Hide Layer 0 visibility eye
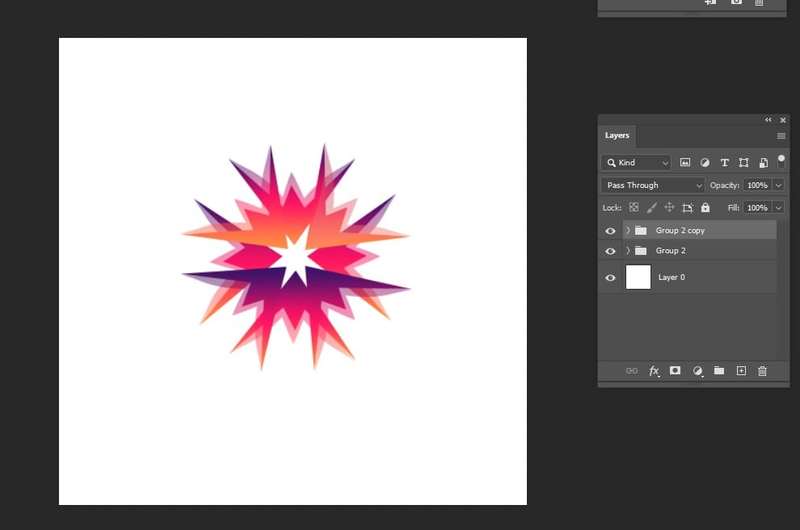800x530 pixels. click(x=610, y=277)
